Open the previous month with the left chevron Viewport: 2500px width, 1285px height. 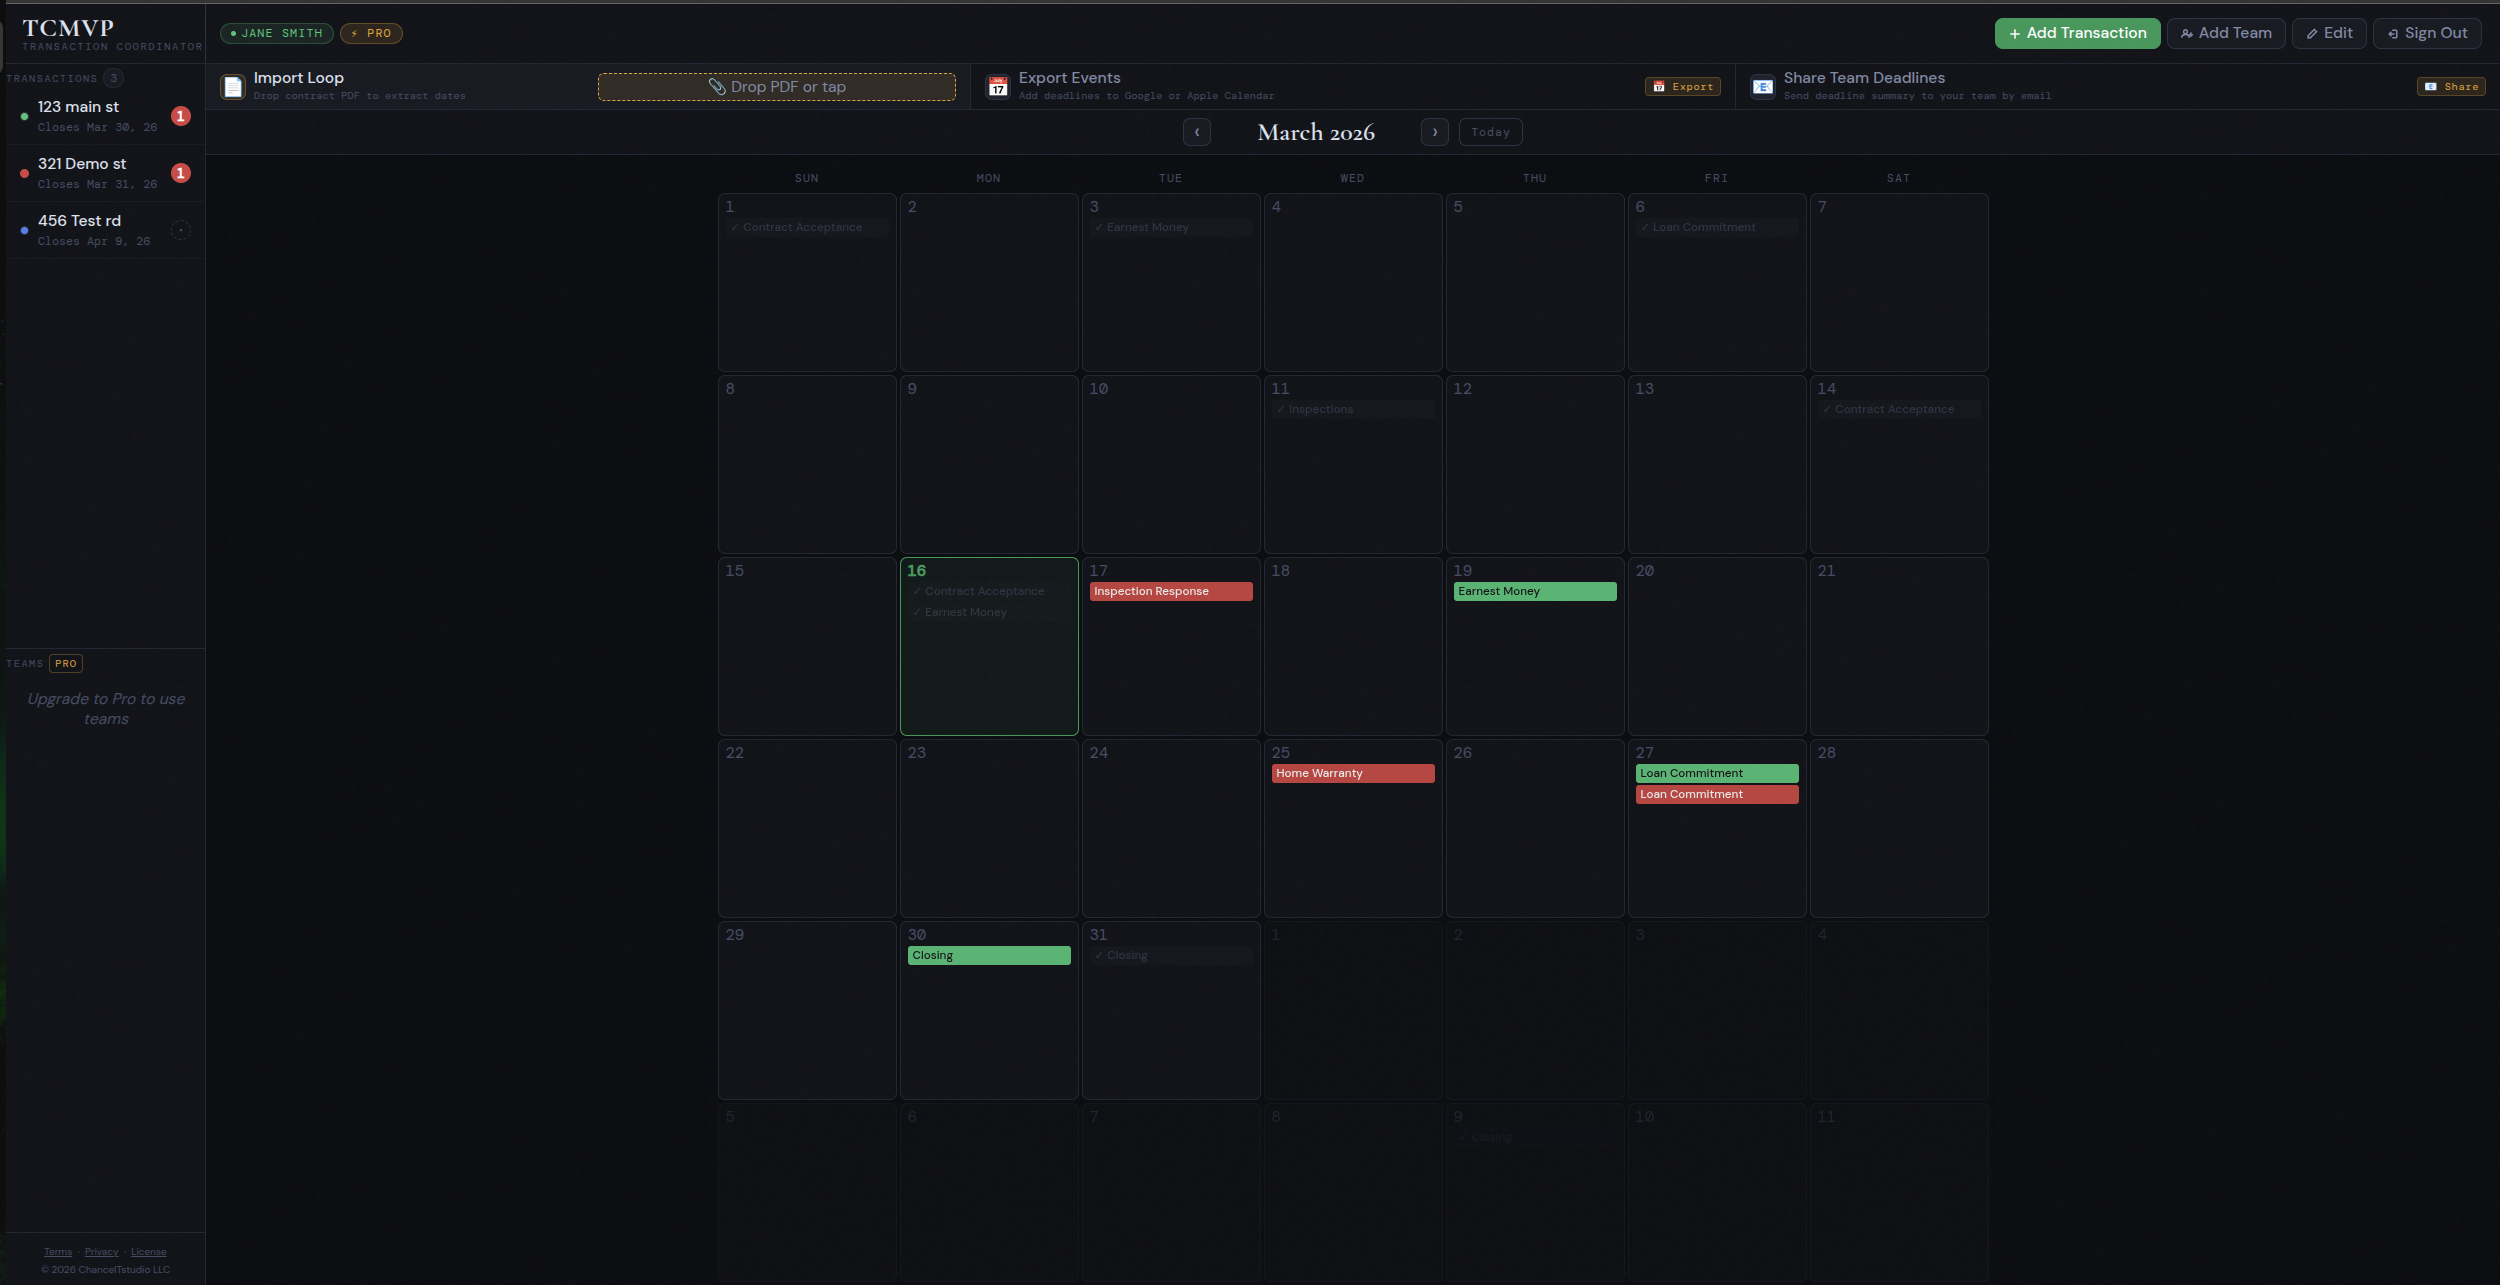point(1196,131)
